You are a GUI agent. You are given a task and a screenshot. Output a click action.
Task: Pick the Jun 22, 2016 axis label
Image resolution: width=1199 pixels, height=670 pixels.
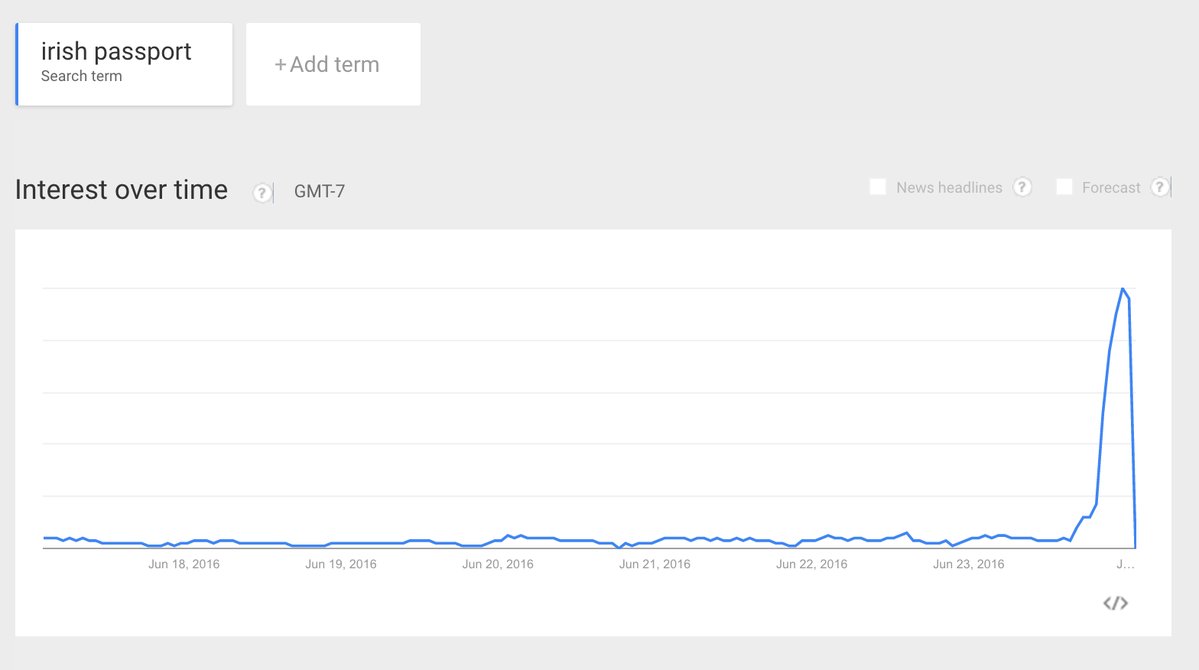[x=812, y=564]
